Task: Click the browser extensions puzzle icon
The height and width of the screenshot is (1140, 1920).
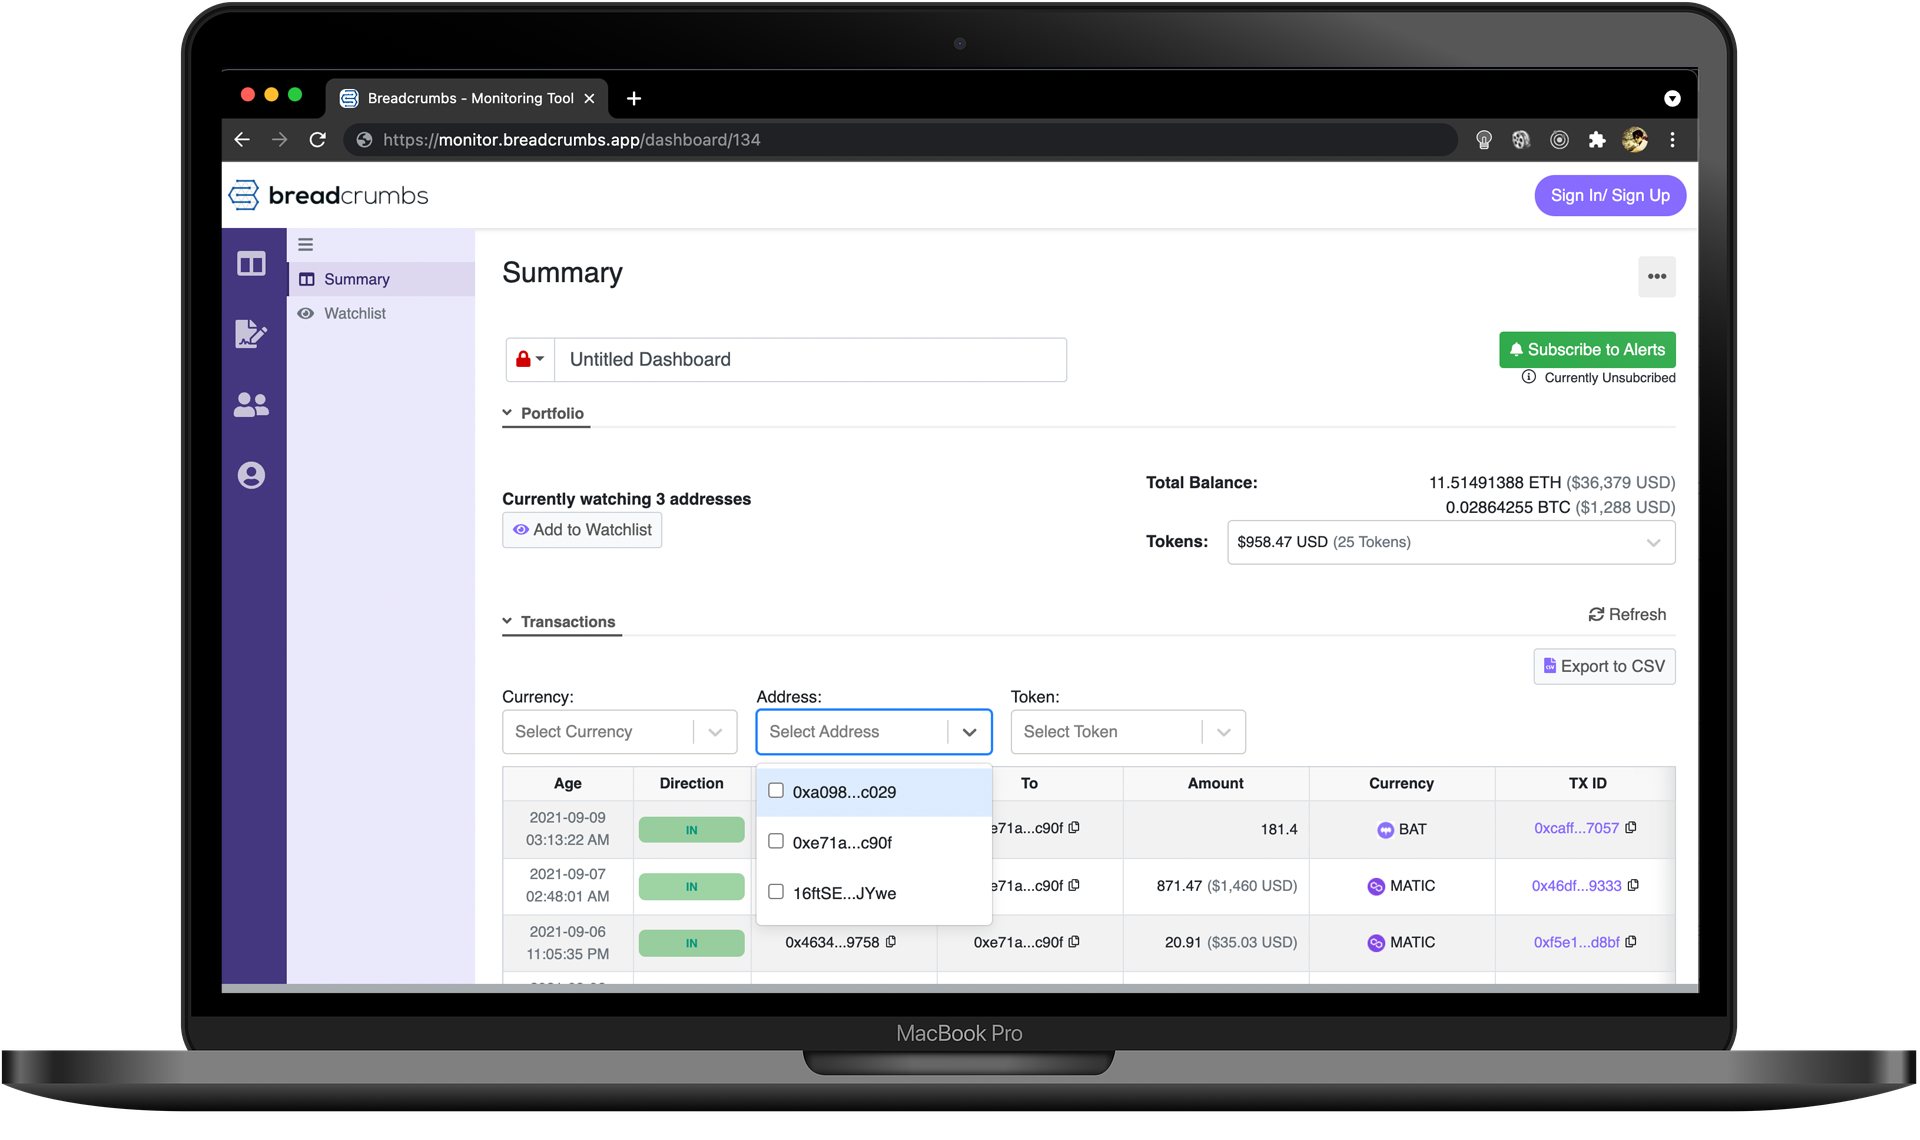Action: coord(1597,140)
